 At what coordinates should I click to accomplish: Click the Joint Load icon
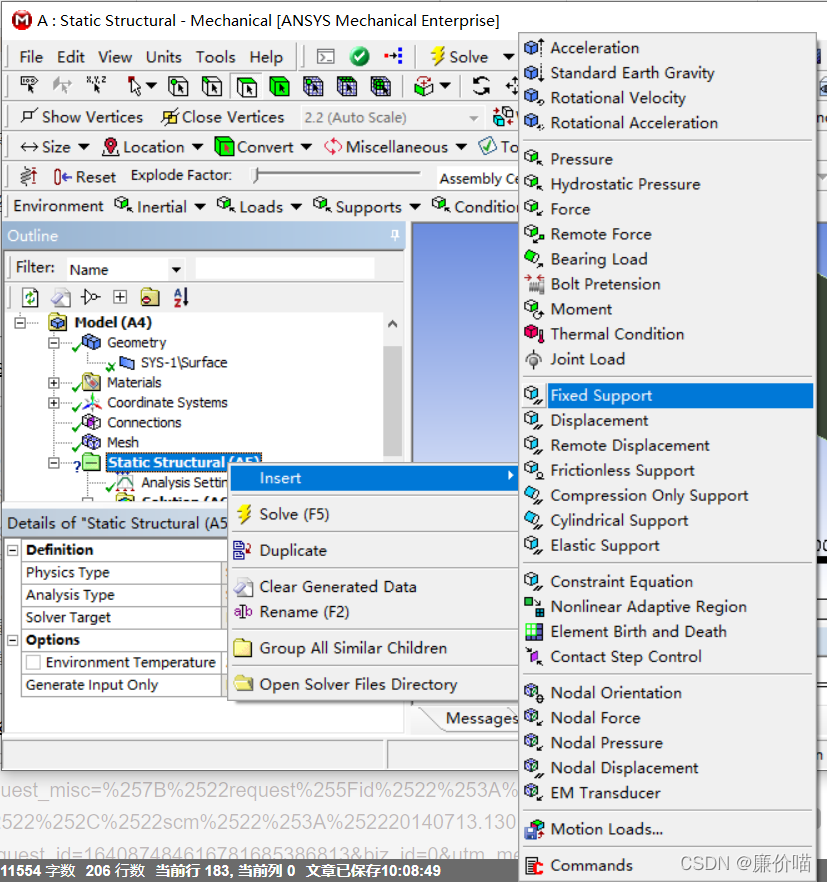pyautogui.click(x=534, y=359)
